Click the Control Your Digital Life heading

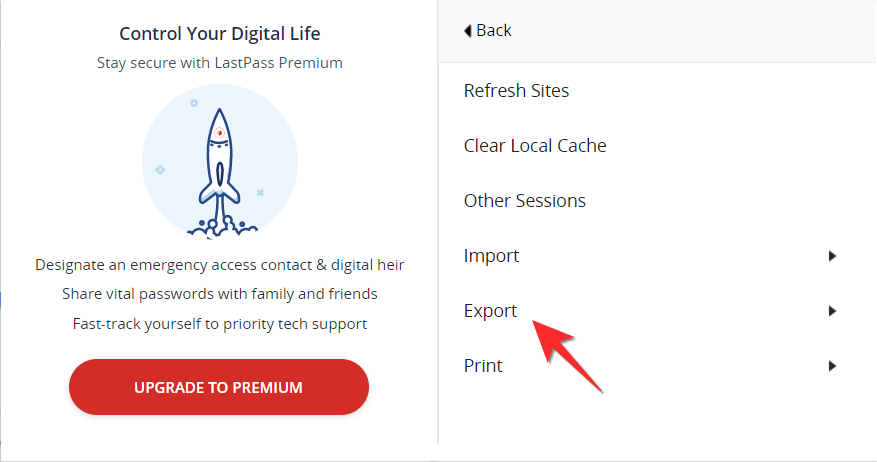point(220,34)
